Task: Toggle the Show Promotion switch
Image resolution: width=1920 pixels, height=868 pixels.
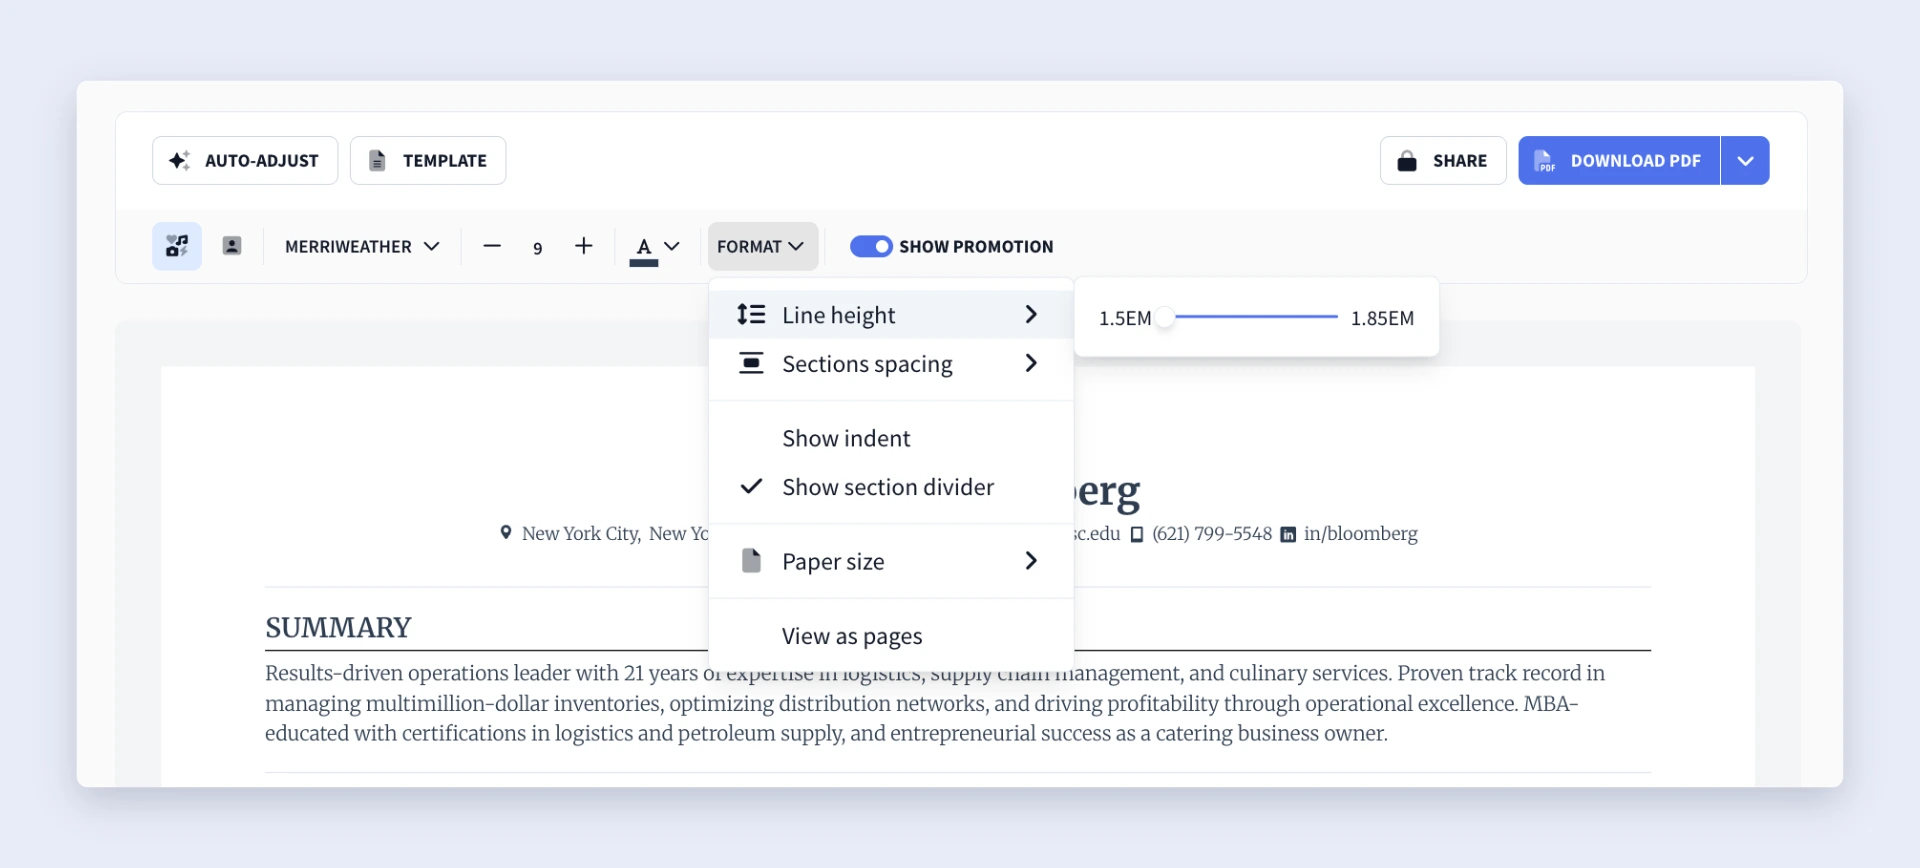Action: pyautogui.click(x=871, y=246)
